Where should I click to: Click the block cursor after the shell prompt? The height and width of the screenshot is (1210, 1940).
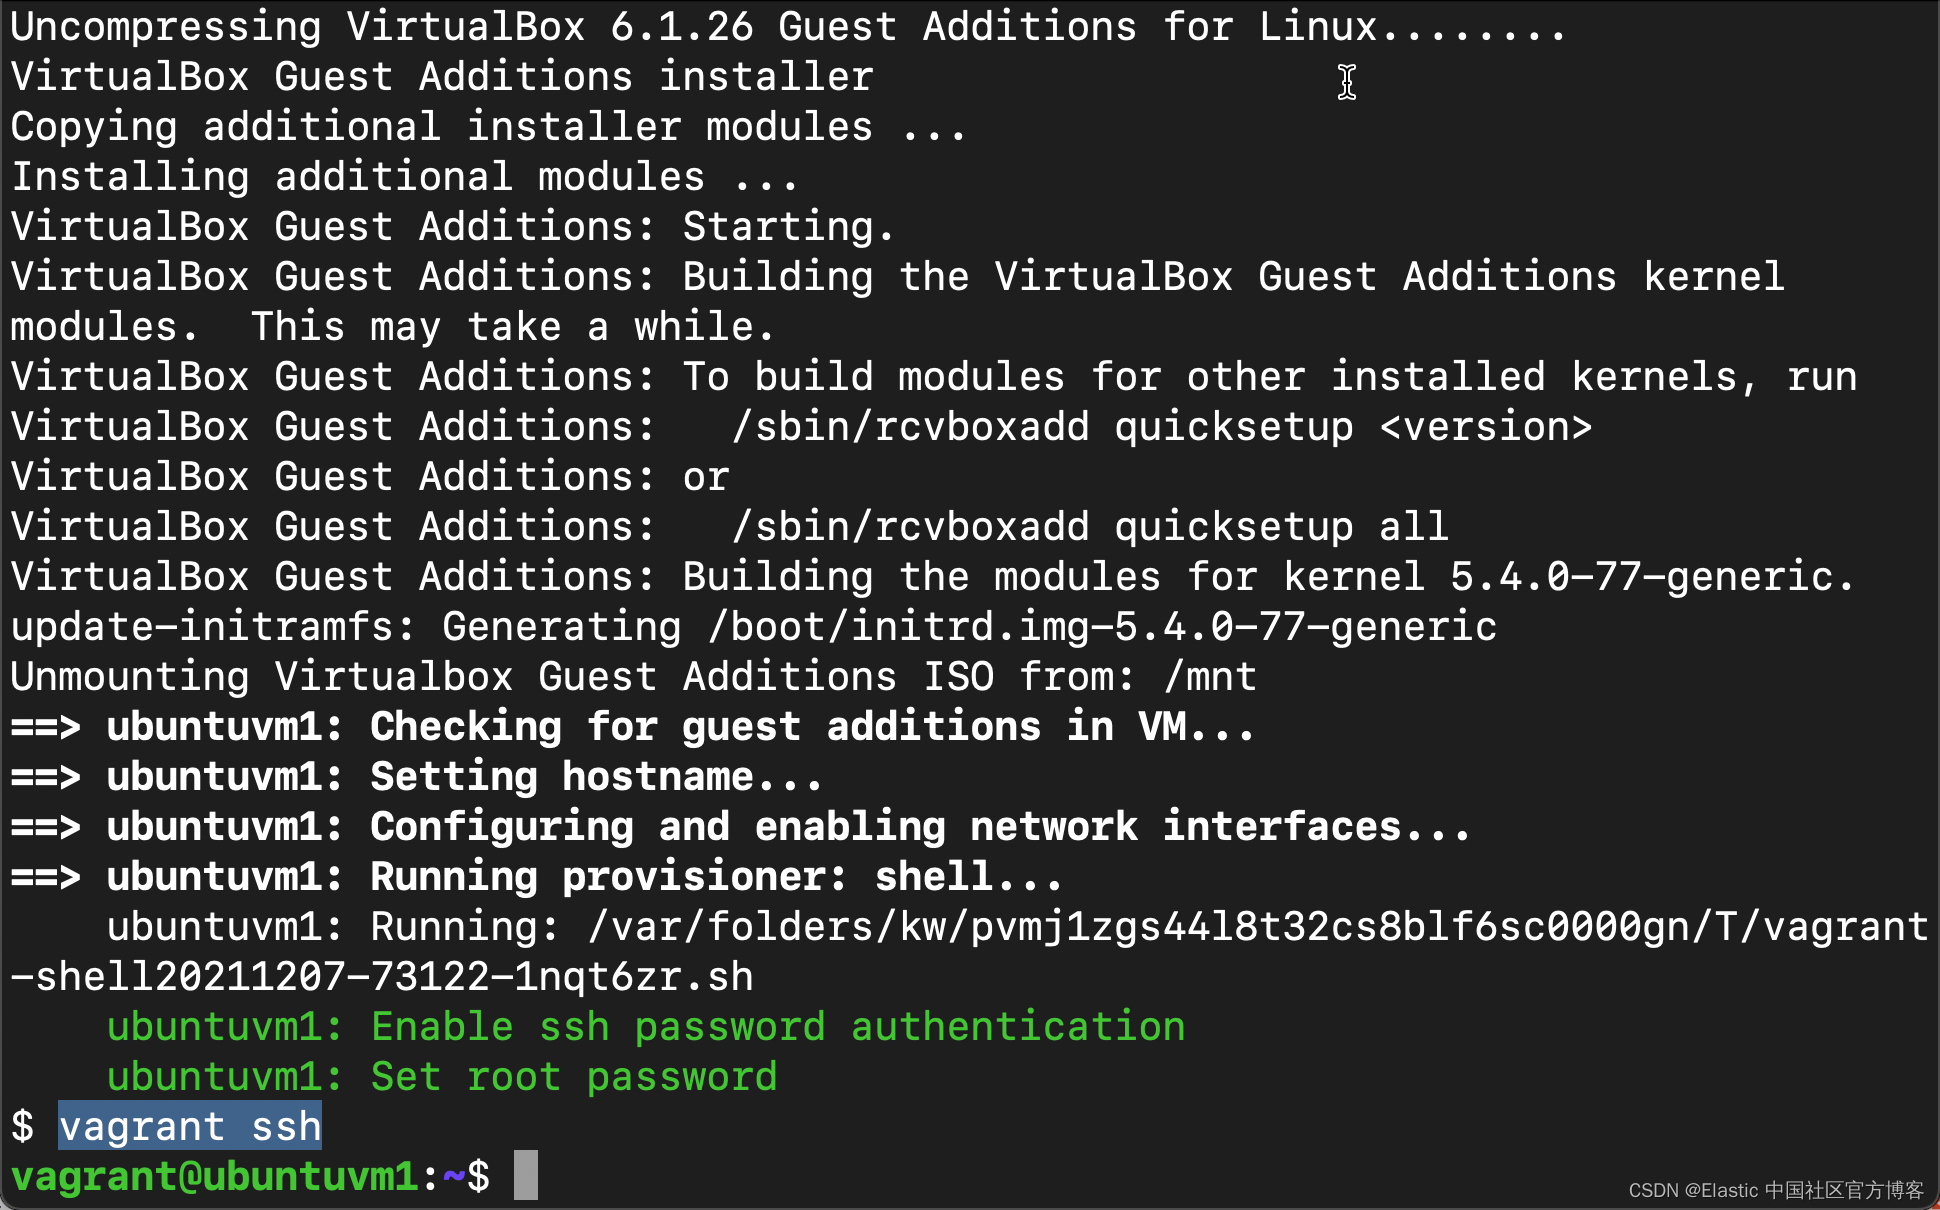[526, 1175]
